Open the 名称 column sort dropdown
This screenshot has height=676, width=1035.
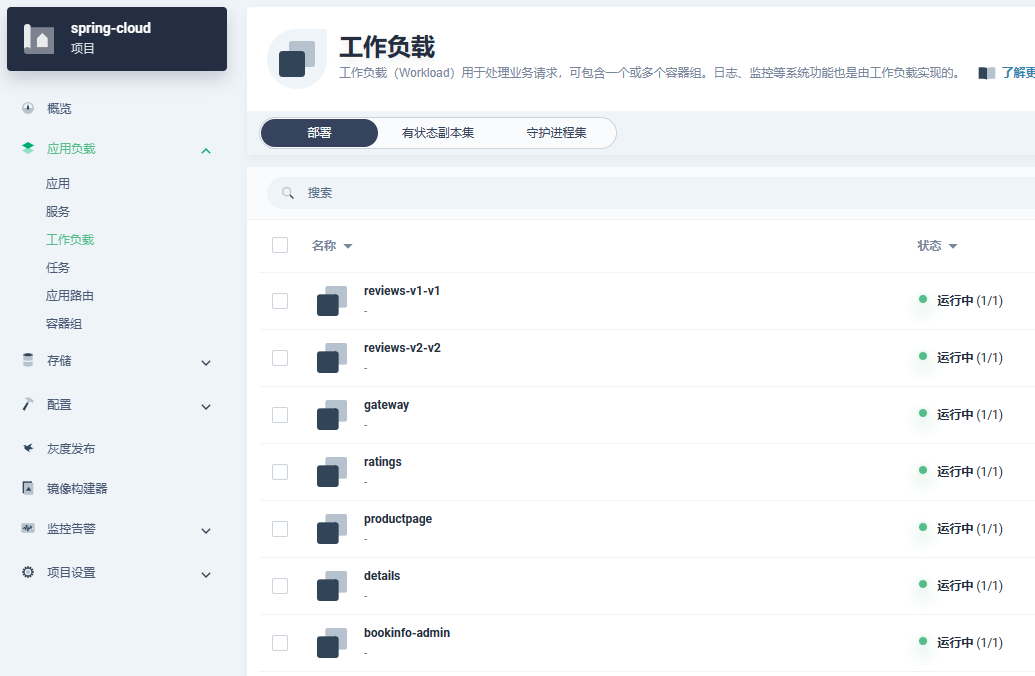click(x=348, y=246)
